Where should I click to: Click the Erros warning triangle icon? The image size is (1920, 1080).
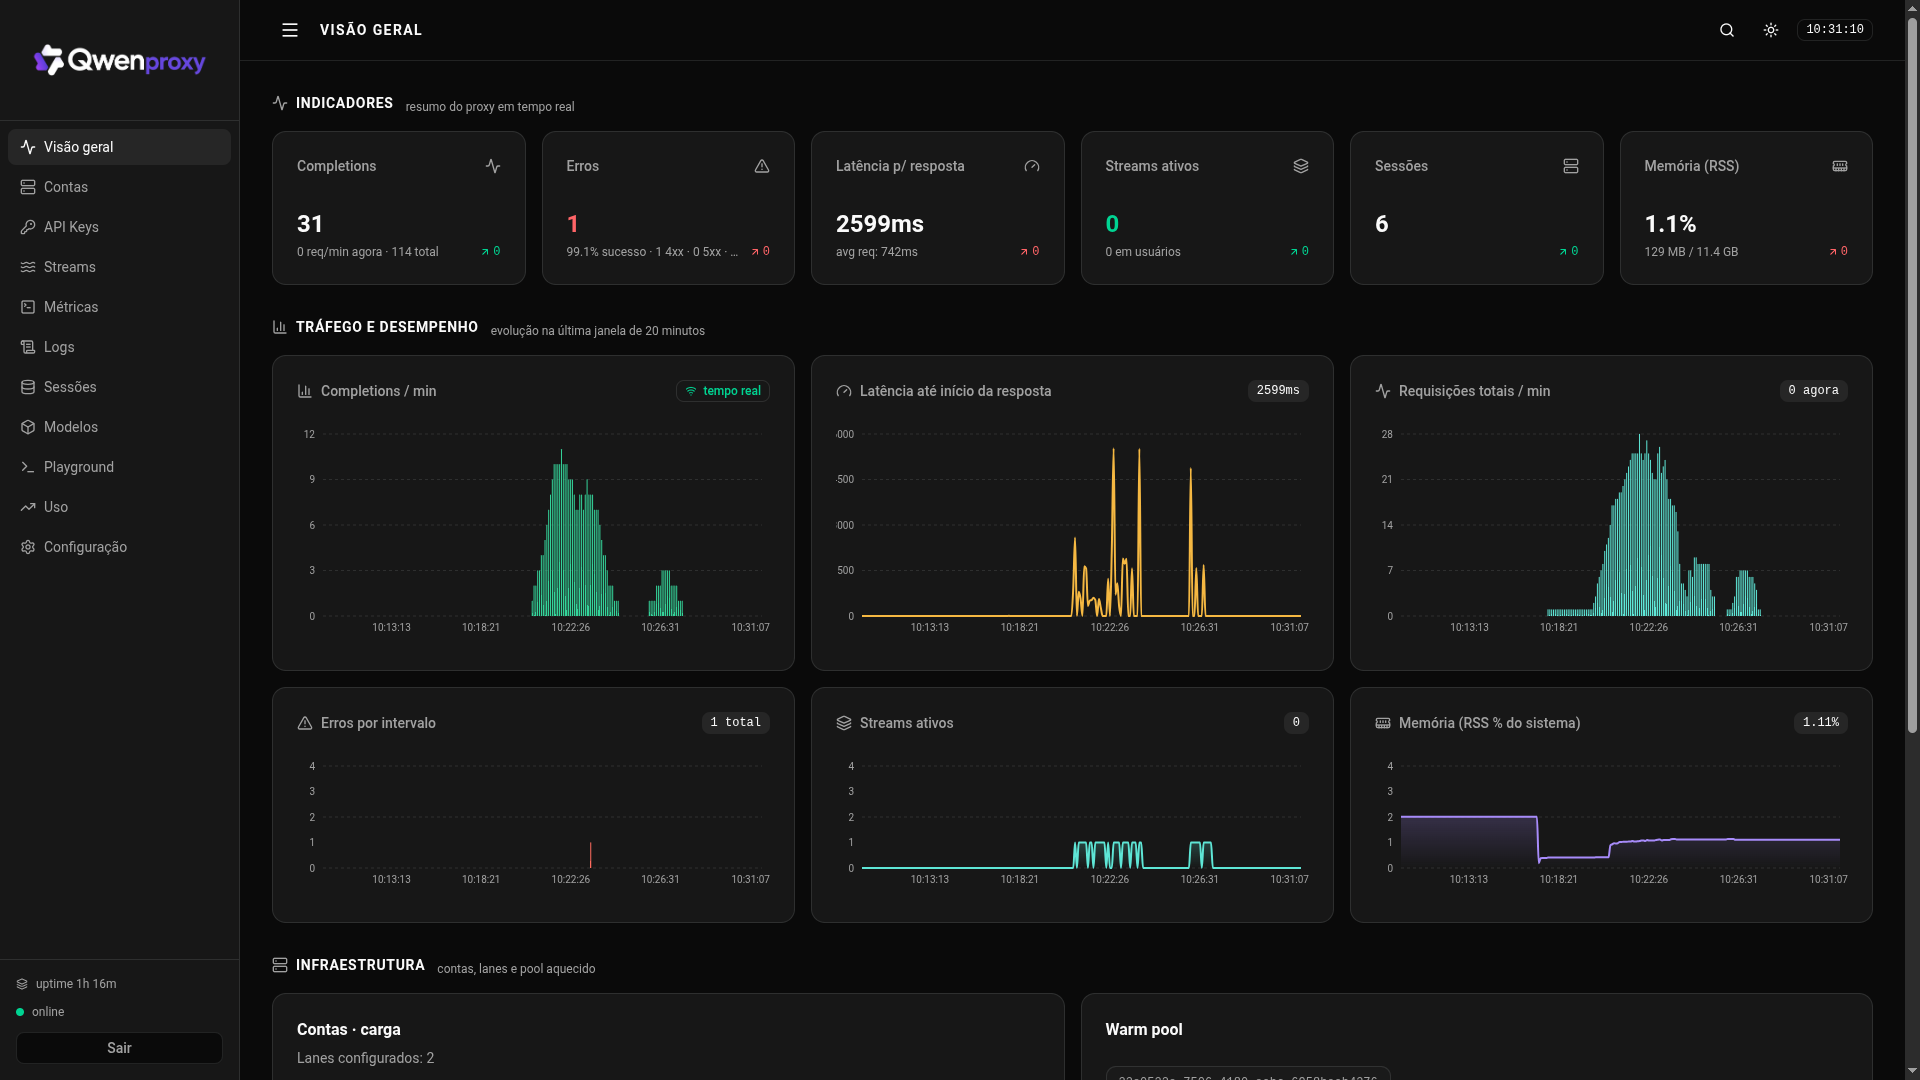click(762, 166)
